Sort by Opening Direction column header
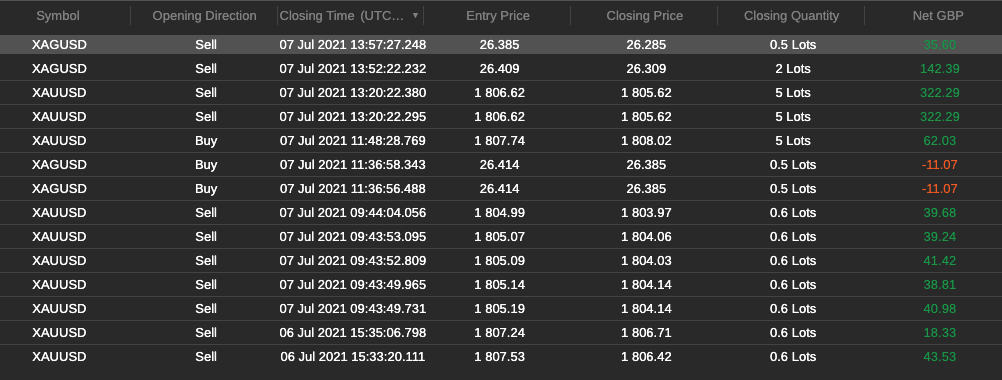Viewport: 1002px width, 380px height. click(x=204, y=16)
